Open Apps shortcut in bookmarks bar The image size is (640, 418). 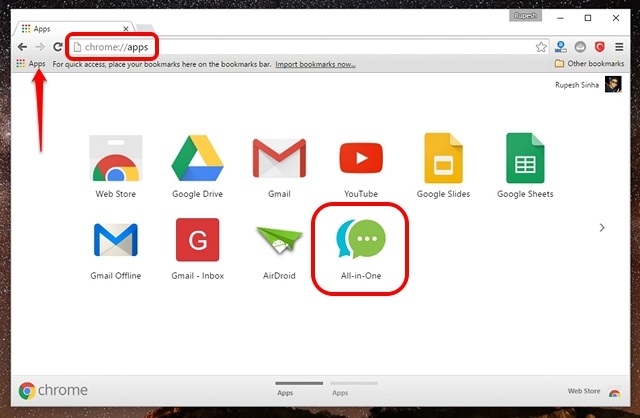pos(31,64)
